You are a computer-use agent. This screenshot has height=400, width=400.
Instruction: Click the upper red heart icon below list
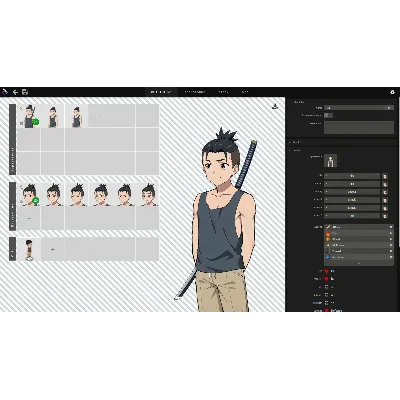tap(326, 271)
